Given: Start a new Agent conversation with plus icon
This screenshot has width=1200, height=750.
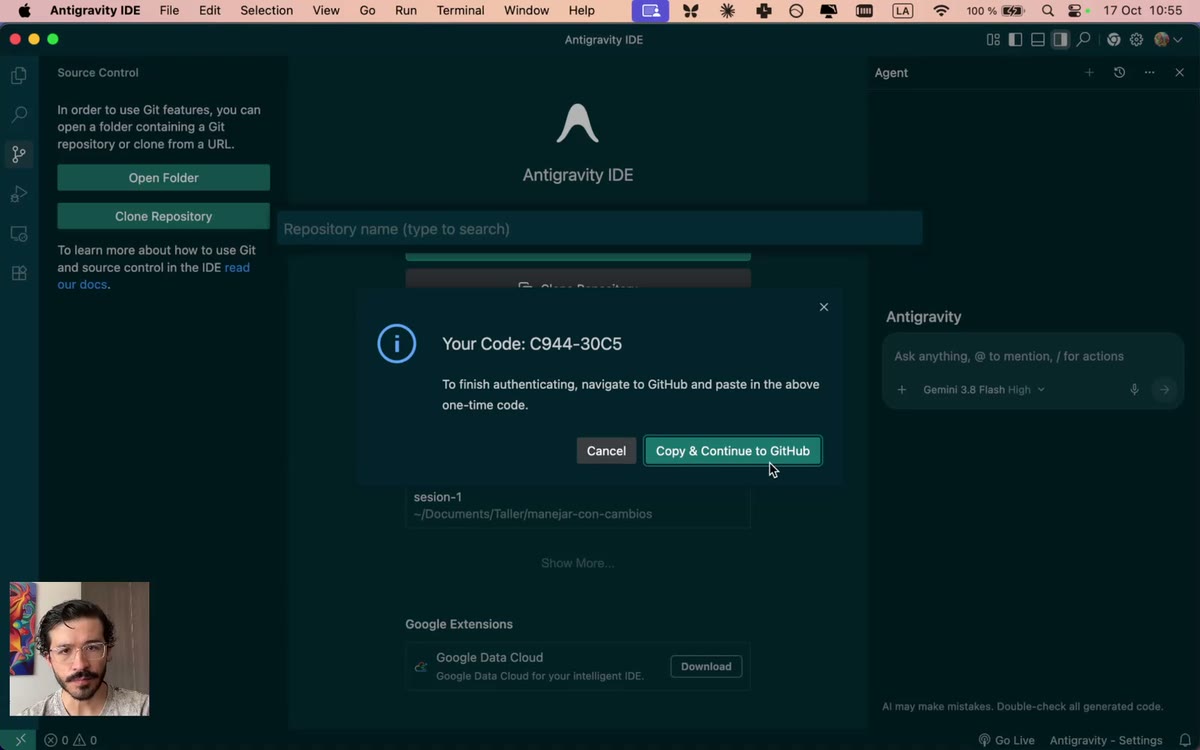Looking at the screenshot, I should [1089, 72].
